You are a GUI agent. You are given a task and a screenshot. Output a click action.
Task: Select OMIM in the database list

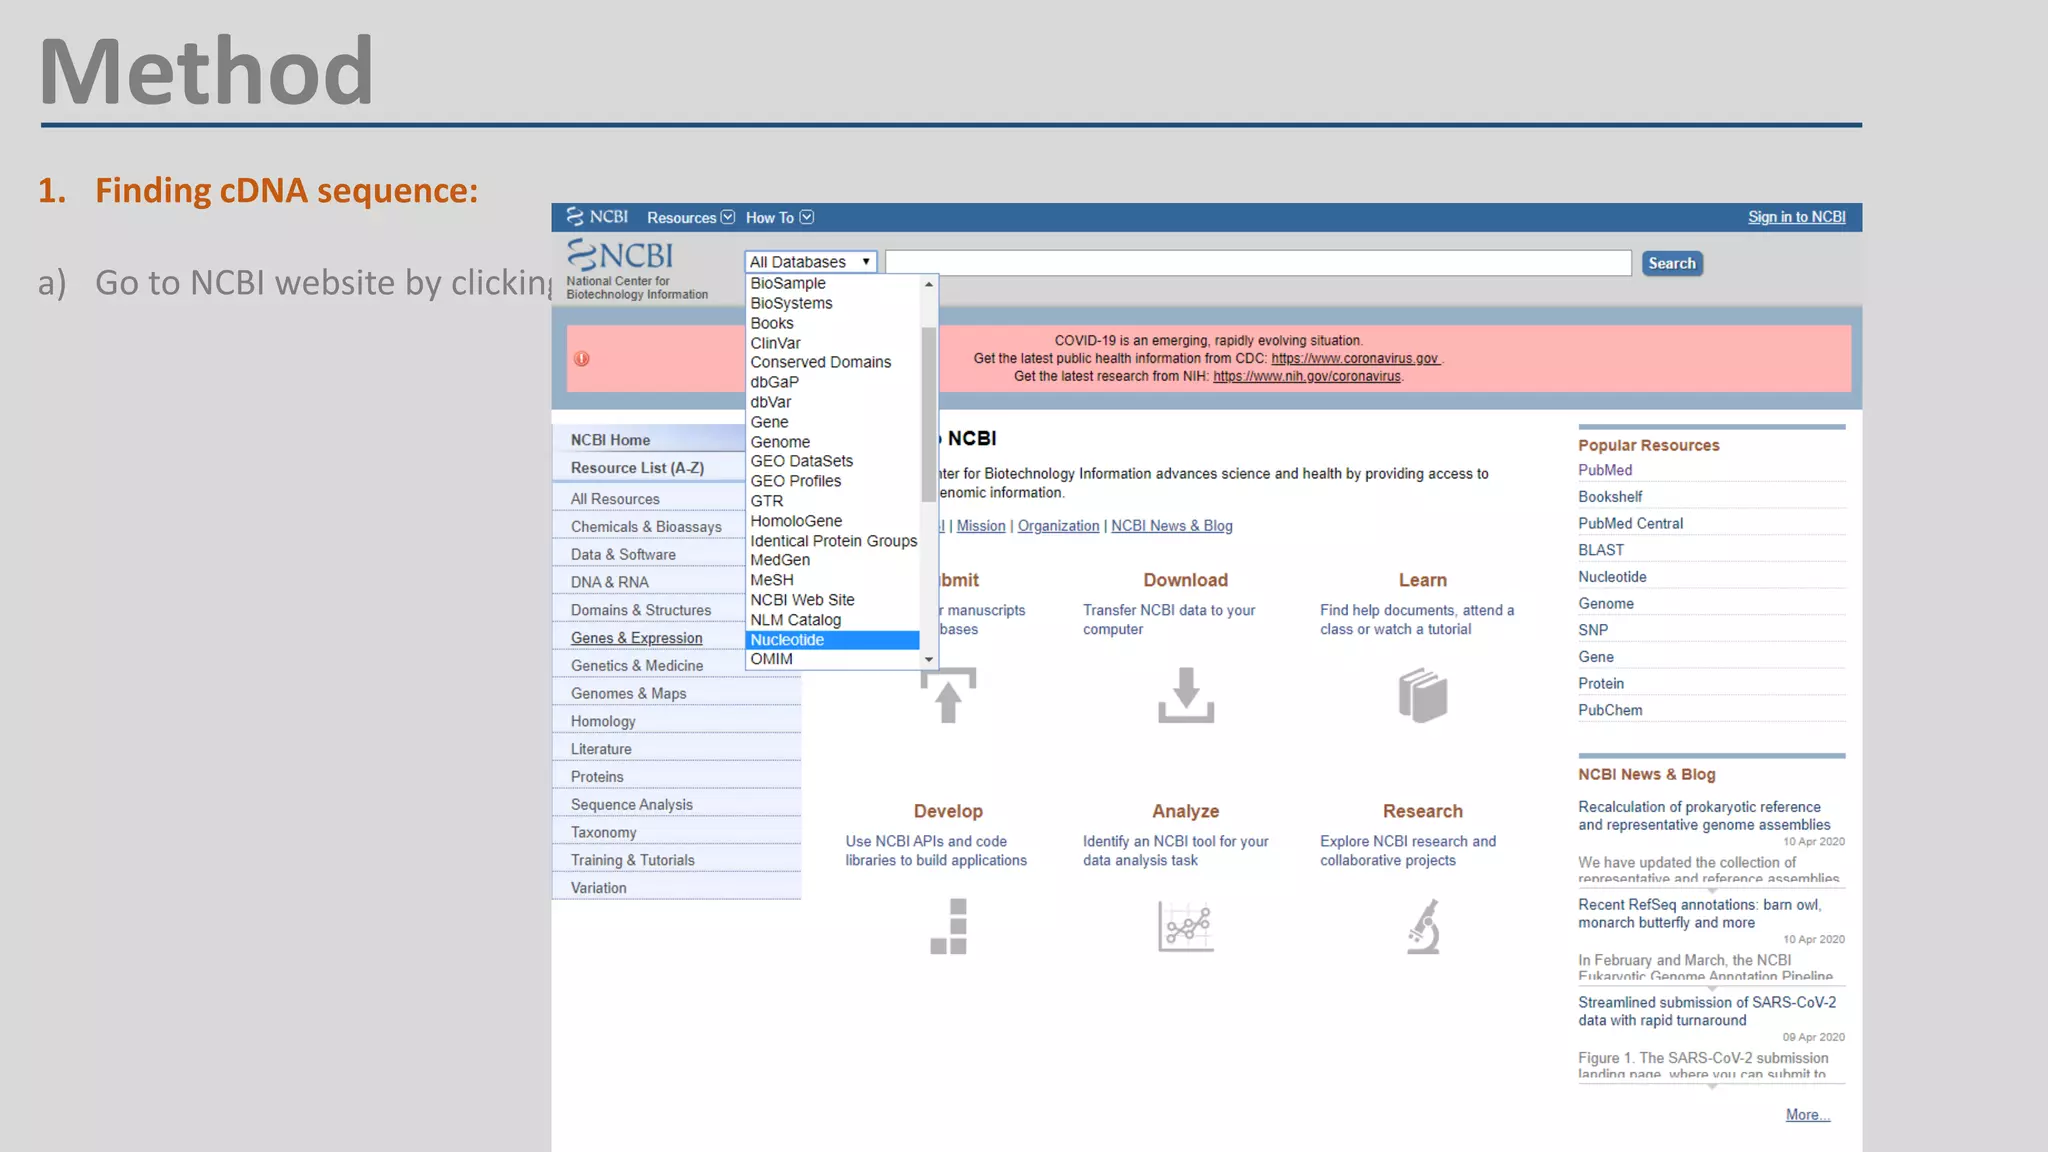(832, 659)
